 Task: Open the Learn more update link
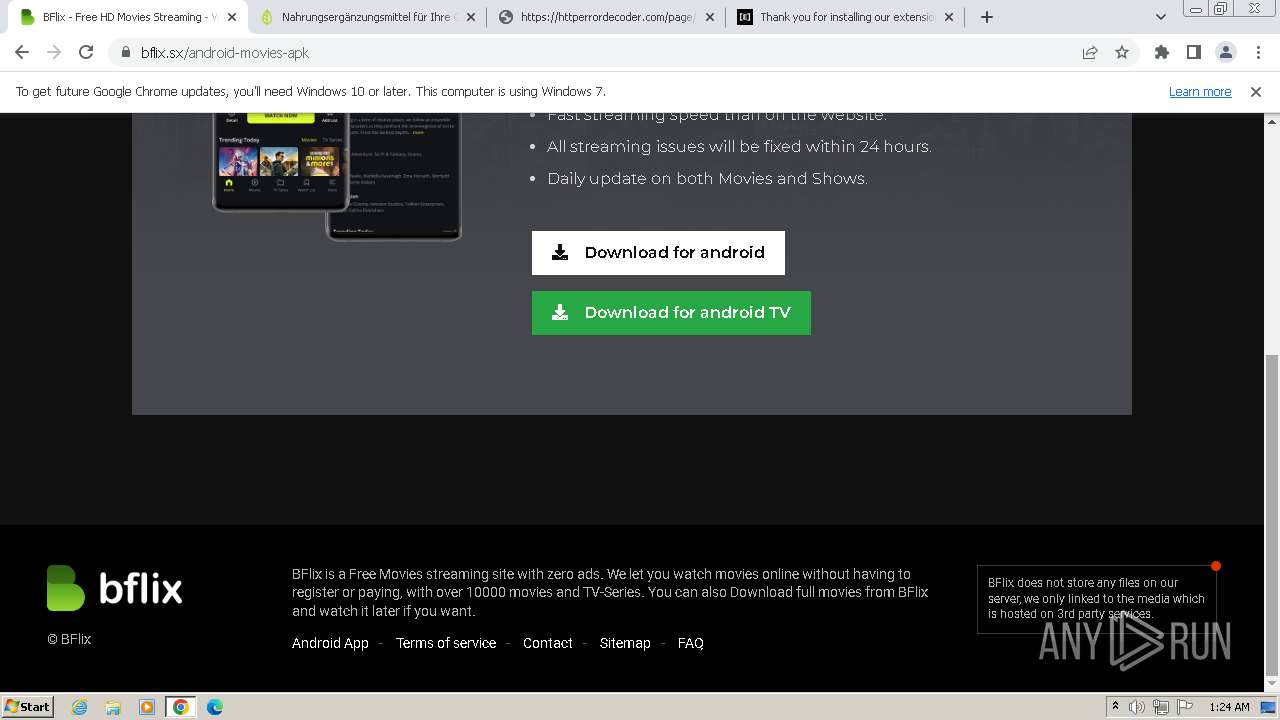point(1200,91)
